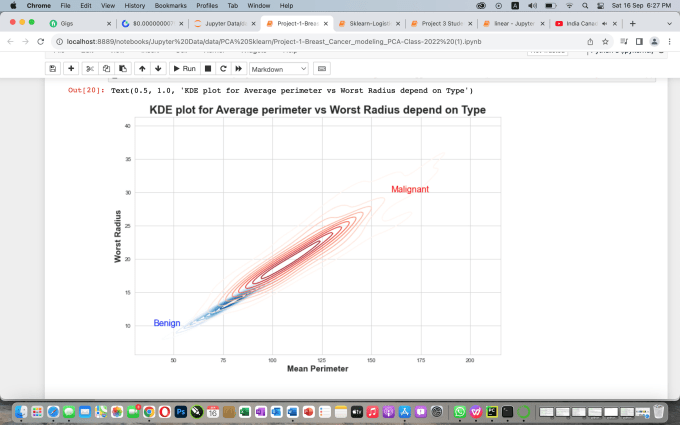Open Chrome three-dot menu
Screen dimensions: 680x425
click(x=670, y=42)
